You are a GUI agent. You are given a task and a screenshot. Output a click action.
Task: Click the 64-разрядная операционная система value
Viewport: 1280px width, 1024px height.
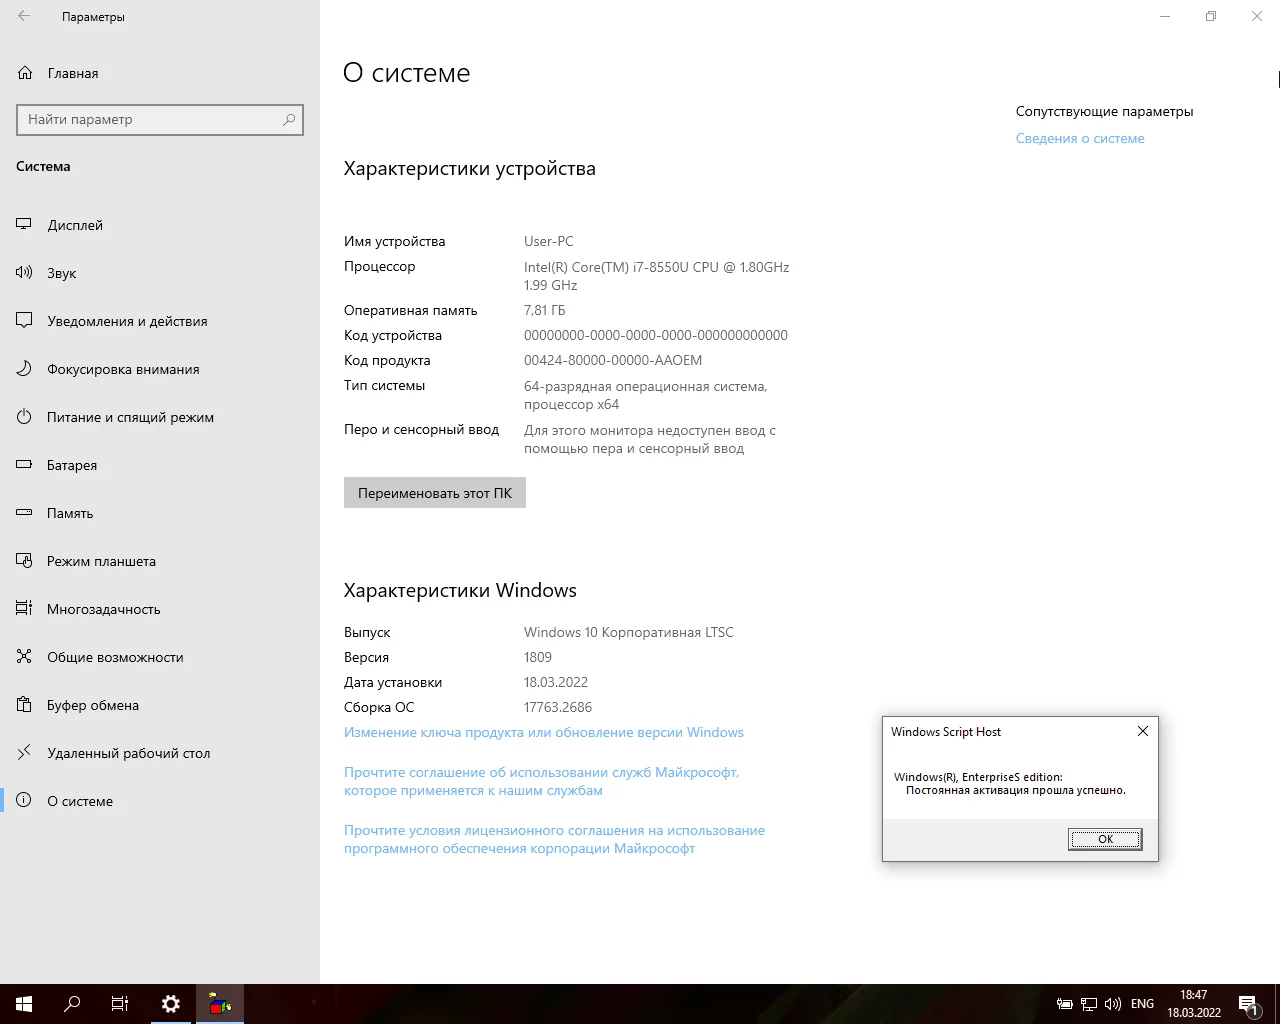click(x=646, y=395)
